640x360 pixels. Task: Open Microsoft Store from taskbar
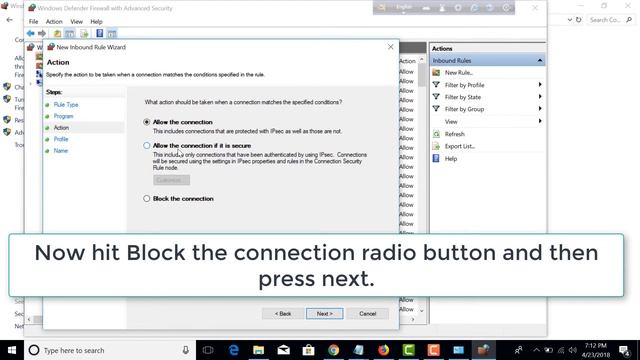[x=308, y=350]
